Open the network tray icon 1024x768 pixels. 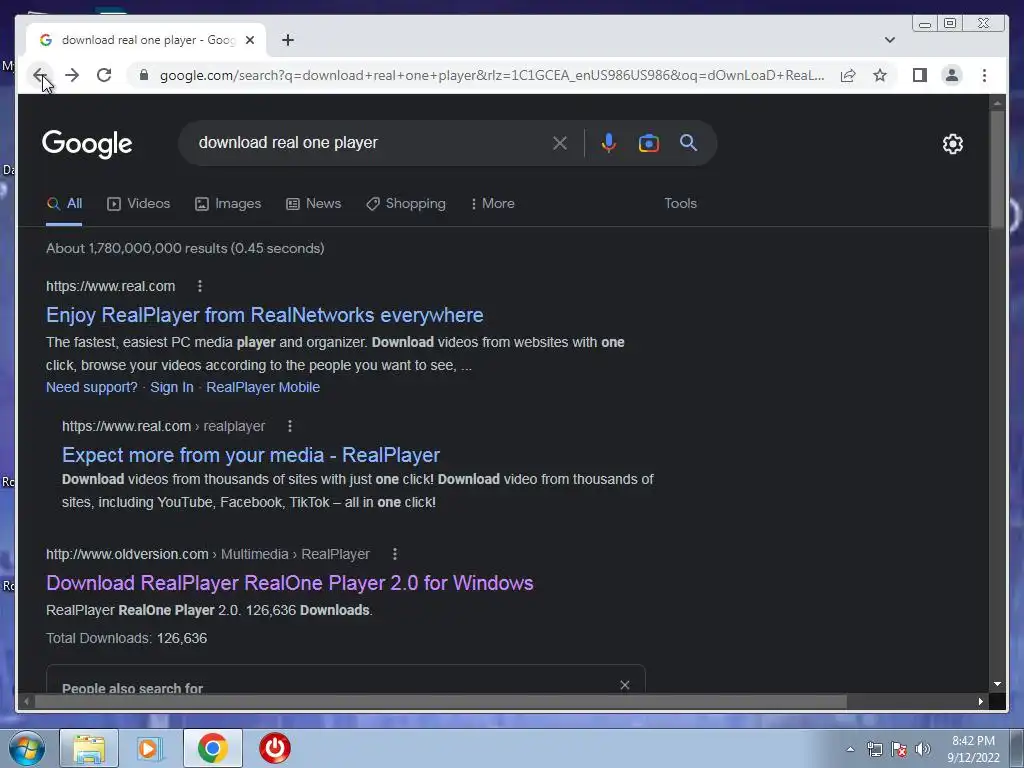(x=874, y=750)
